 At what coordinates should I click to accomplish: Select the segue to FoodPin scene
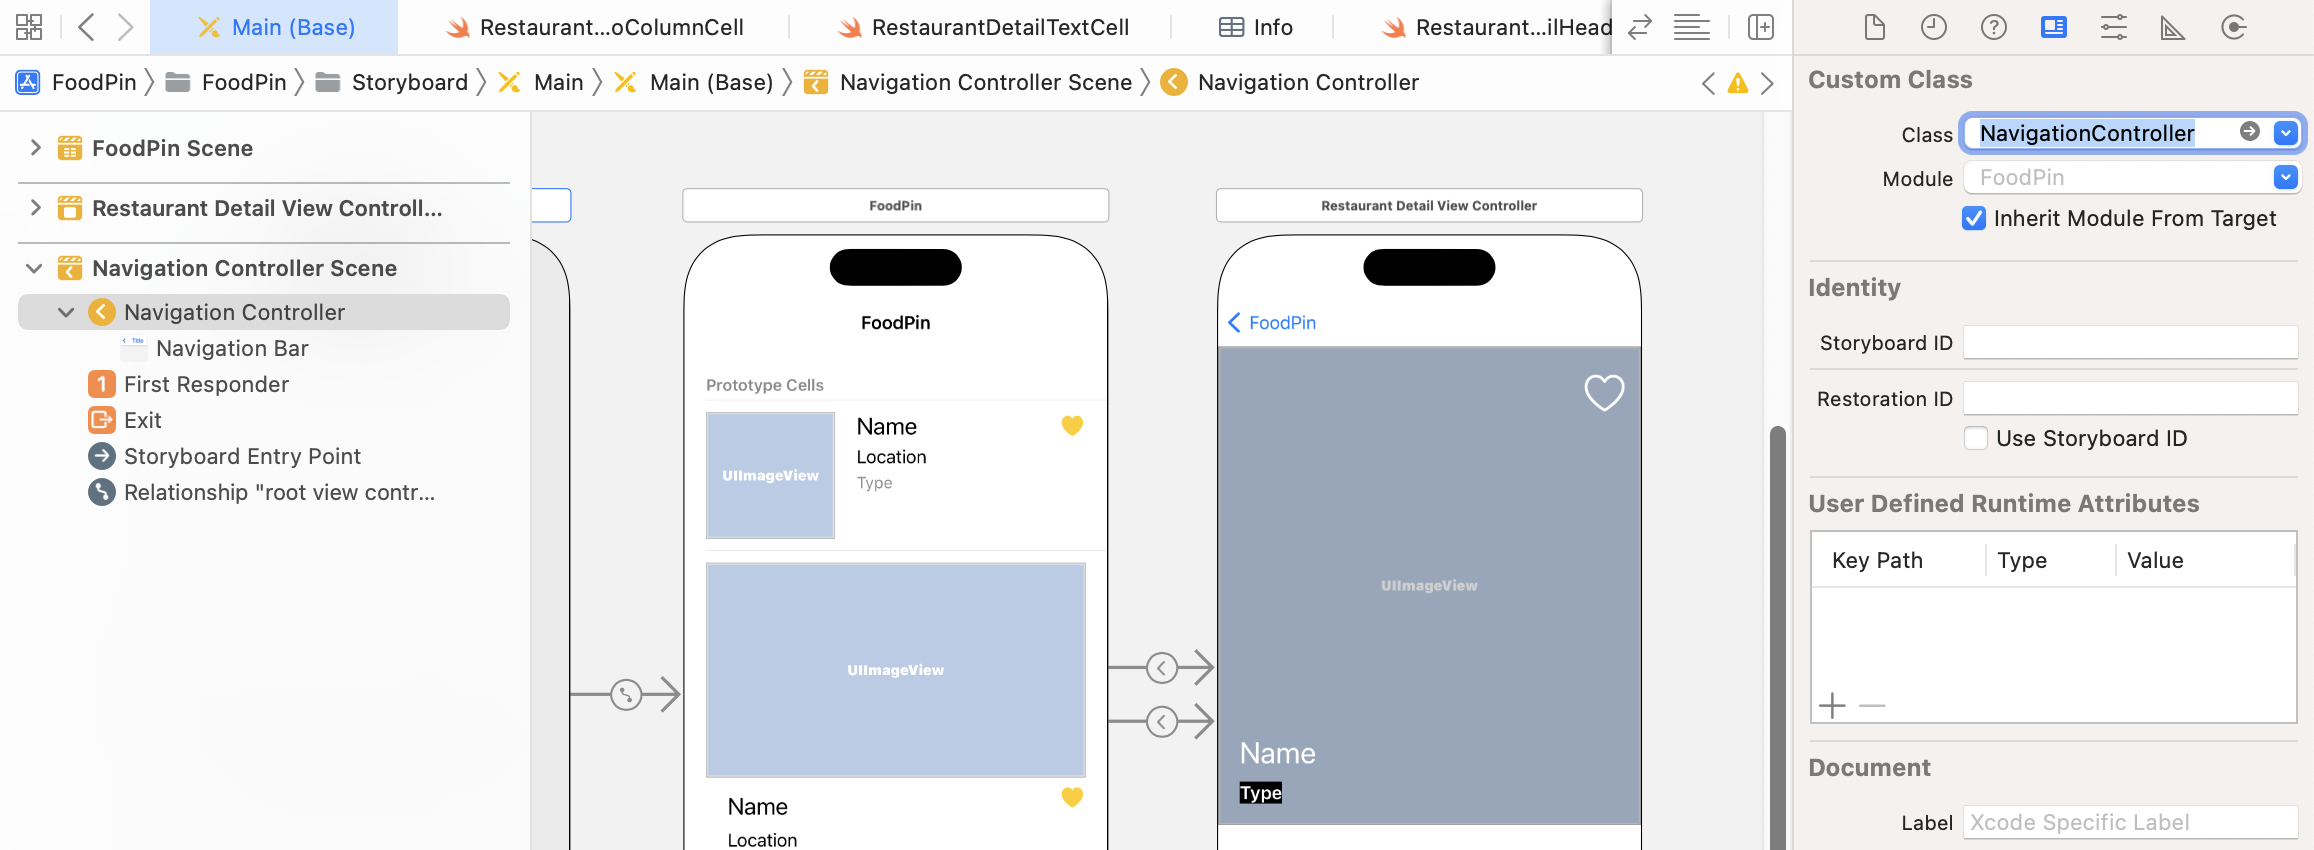coord(626,694)
